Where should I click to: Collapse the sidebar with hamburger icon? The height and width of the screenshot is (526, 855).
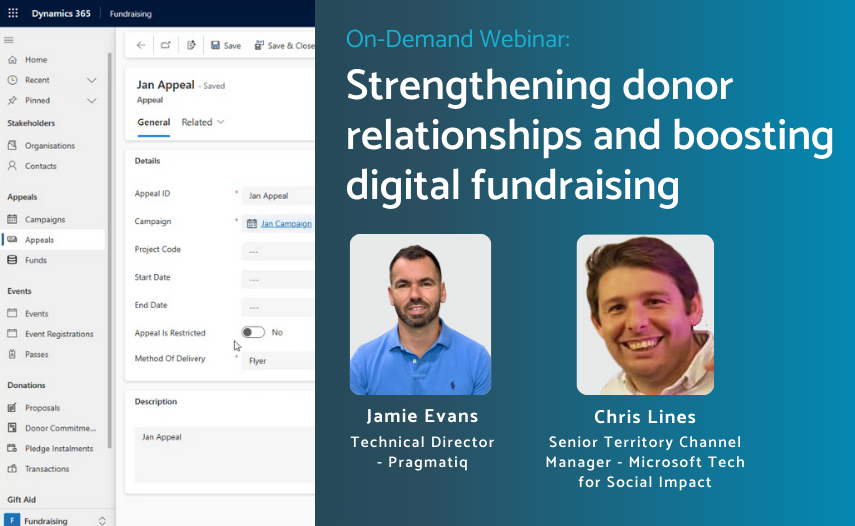click(9, 40)
